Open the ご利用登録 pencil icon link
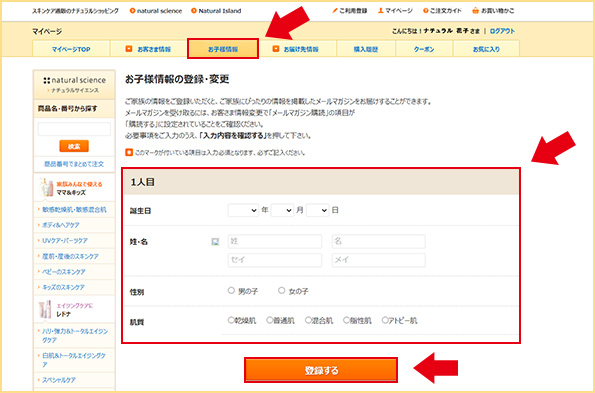The width and height of the screenshot is (595, 393). click(349, 11)
